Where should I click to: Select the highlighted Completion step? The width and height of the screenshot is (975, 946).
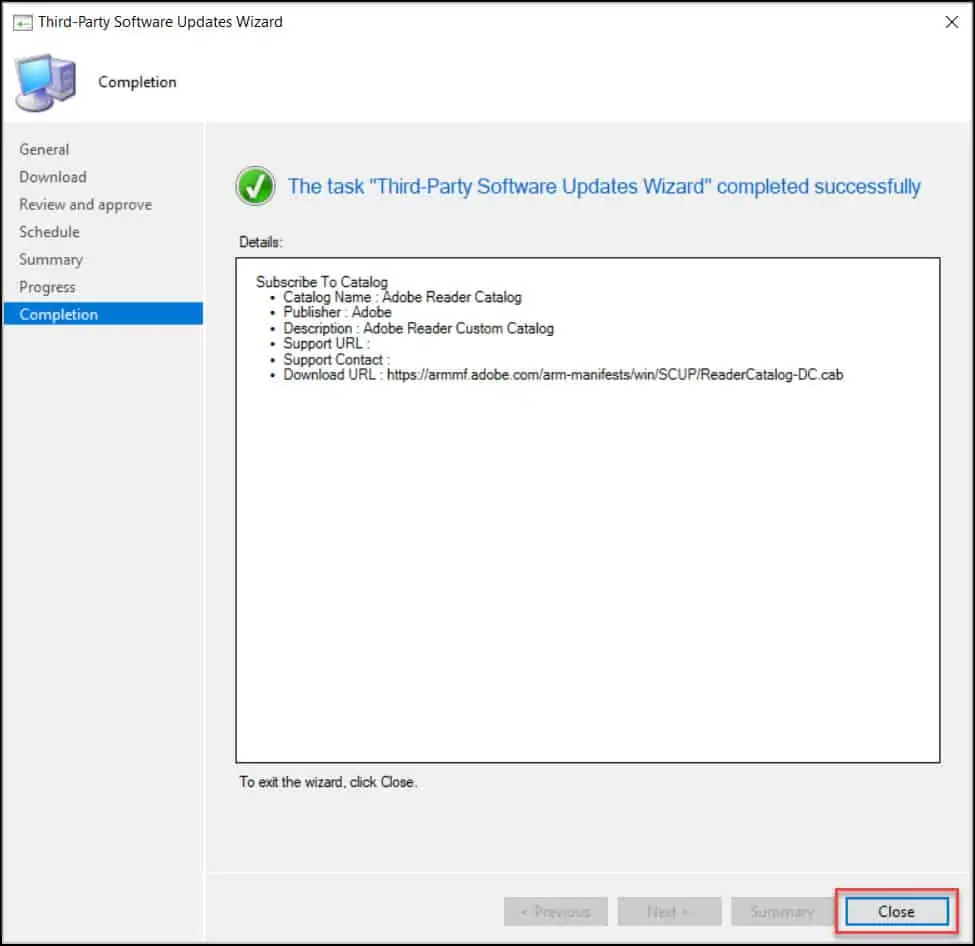(103, 314)
